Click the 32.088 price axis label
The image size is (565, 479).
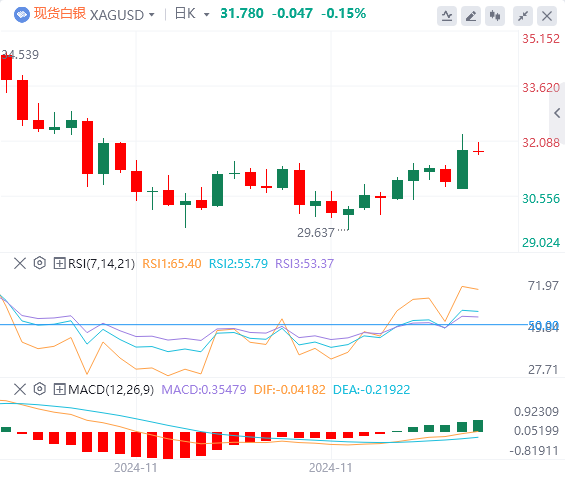coord(541,143)
